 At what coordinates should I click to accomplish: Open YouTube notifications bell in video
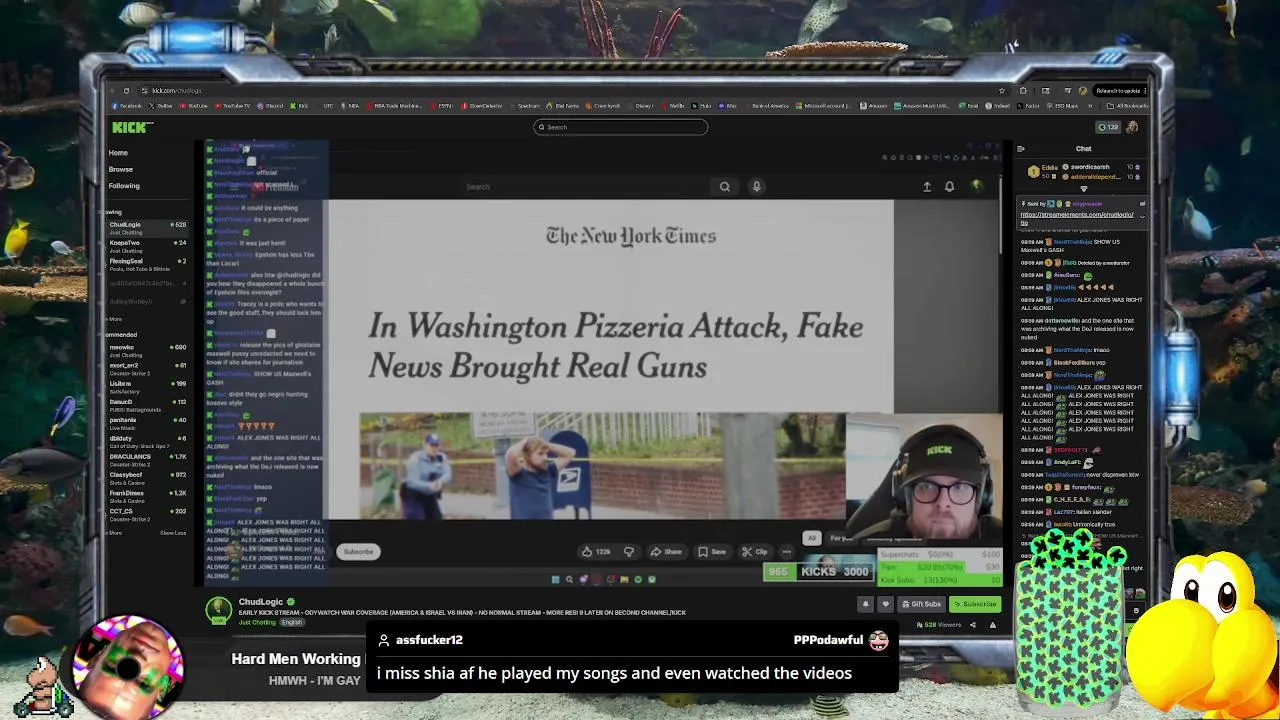click(949, 186)
